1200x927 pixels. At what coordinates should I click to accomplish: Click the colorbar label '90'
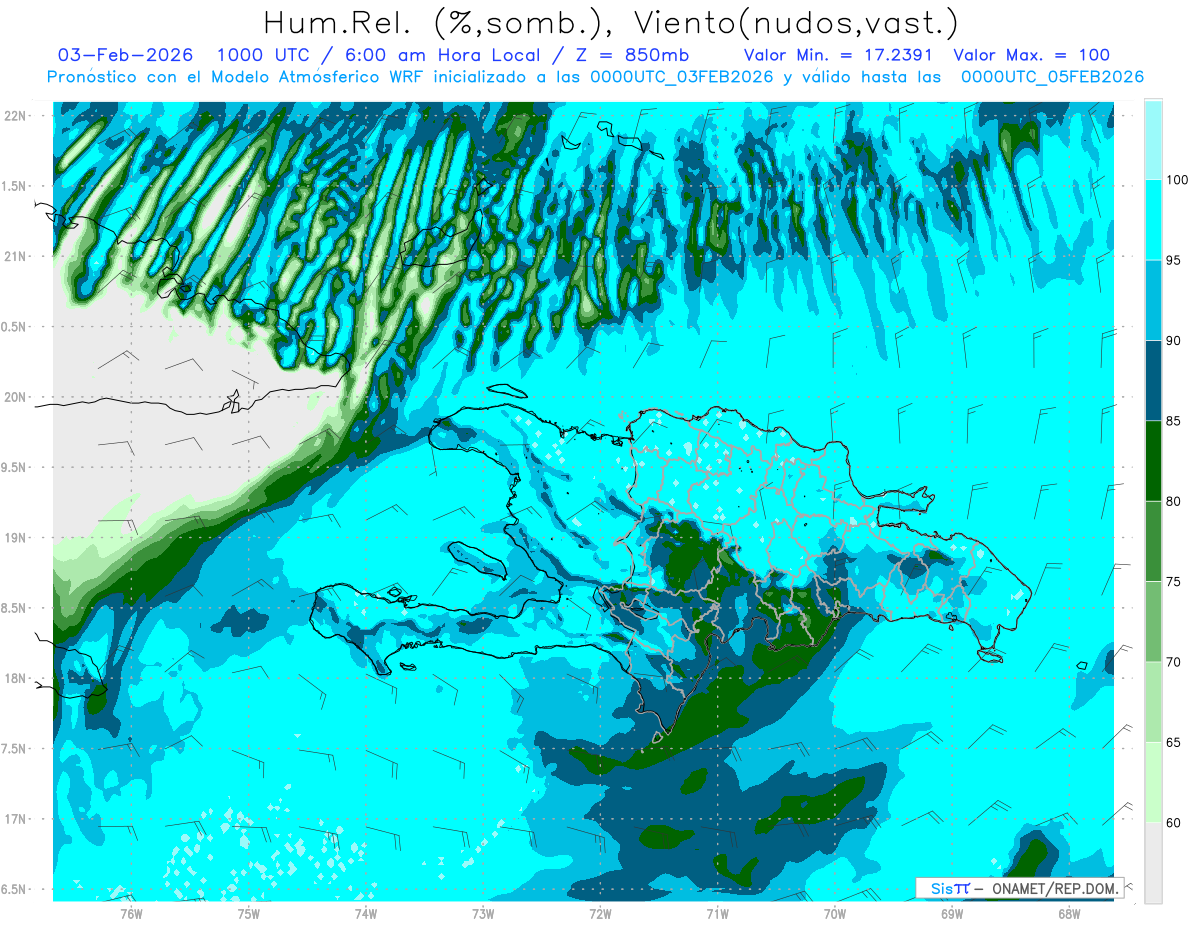coord(1174,341)
